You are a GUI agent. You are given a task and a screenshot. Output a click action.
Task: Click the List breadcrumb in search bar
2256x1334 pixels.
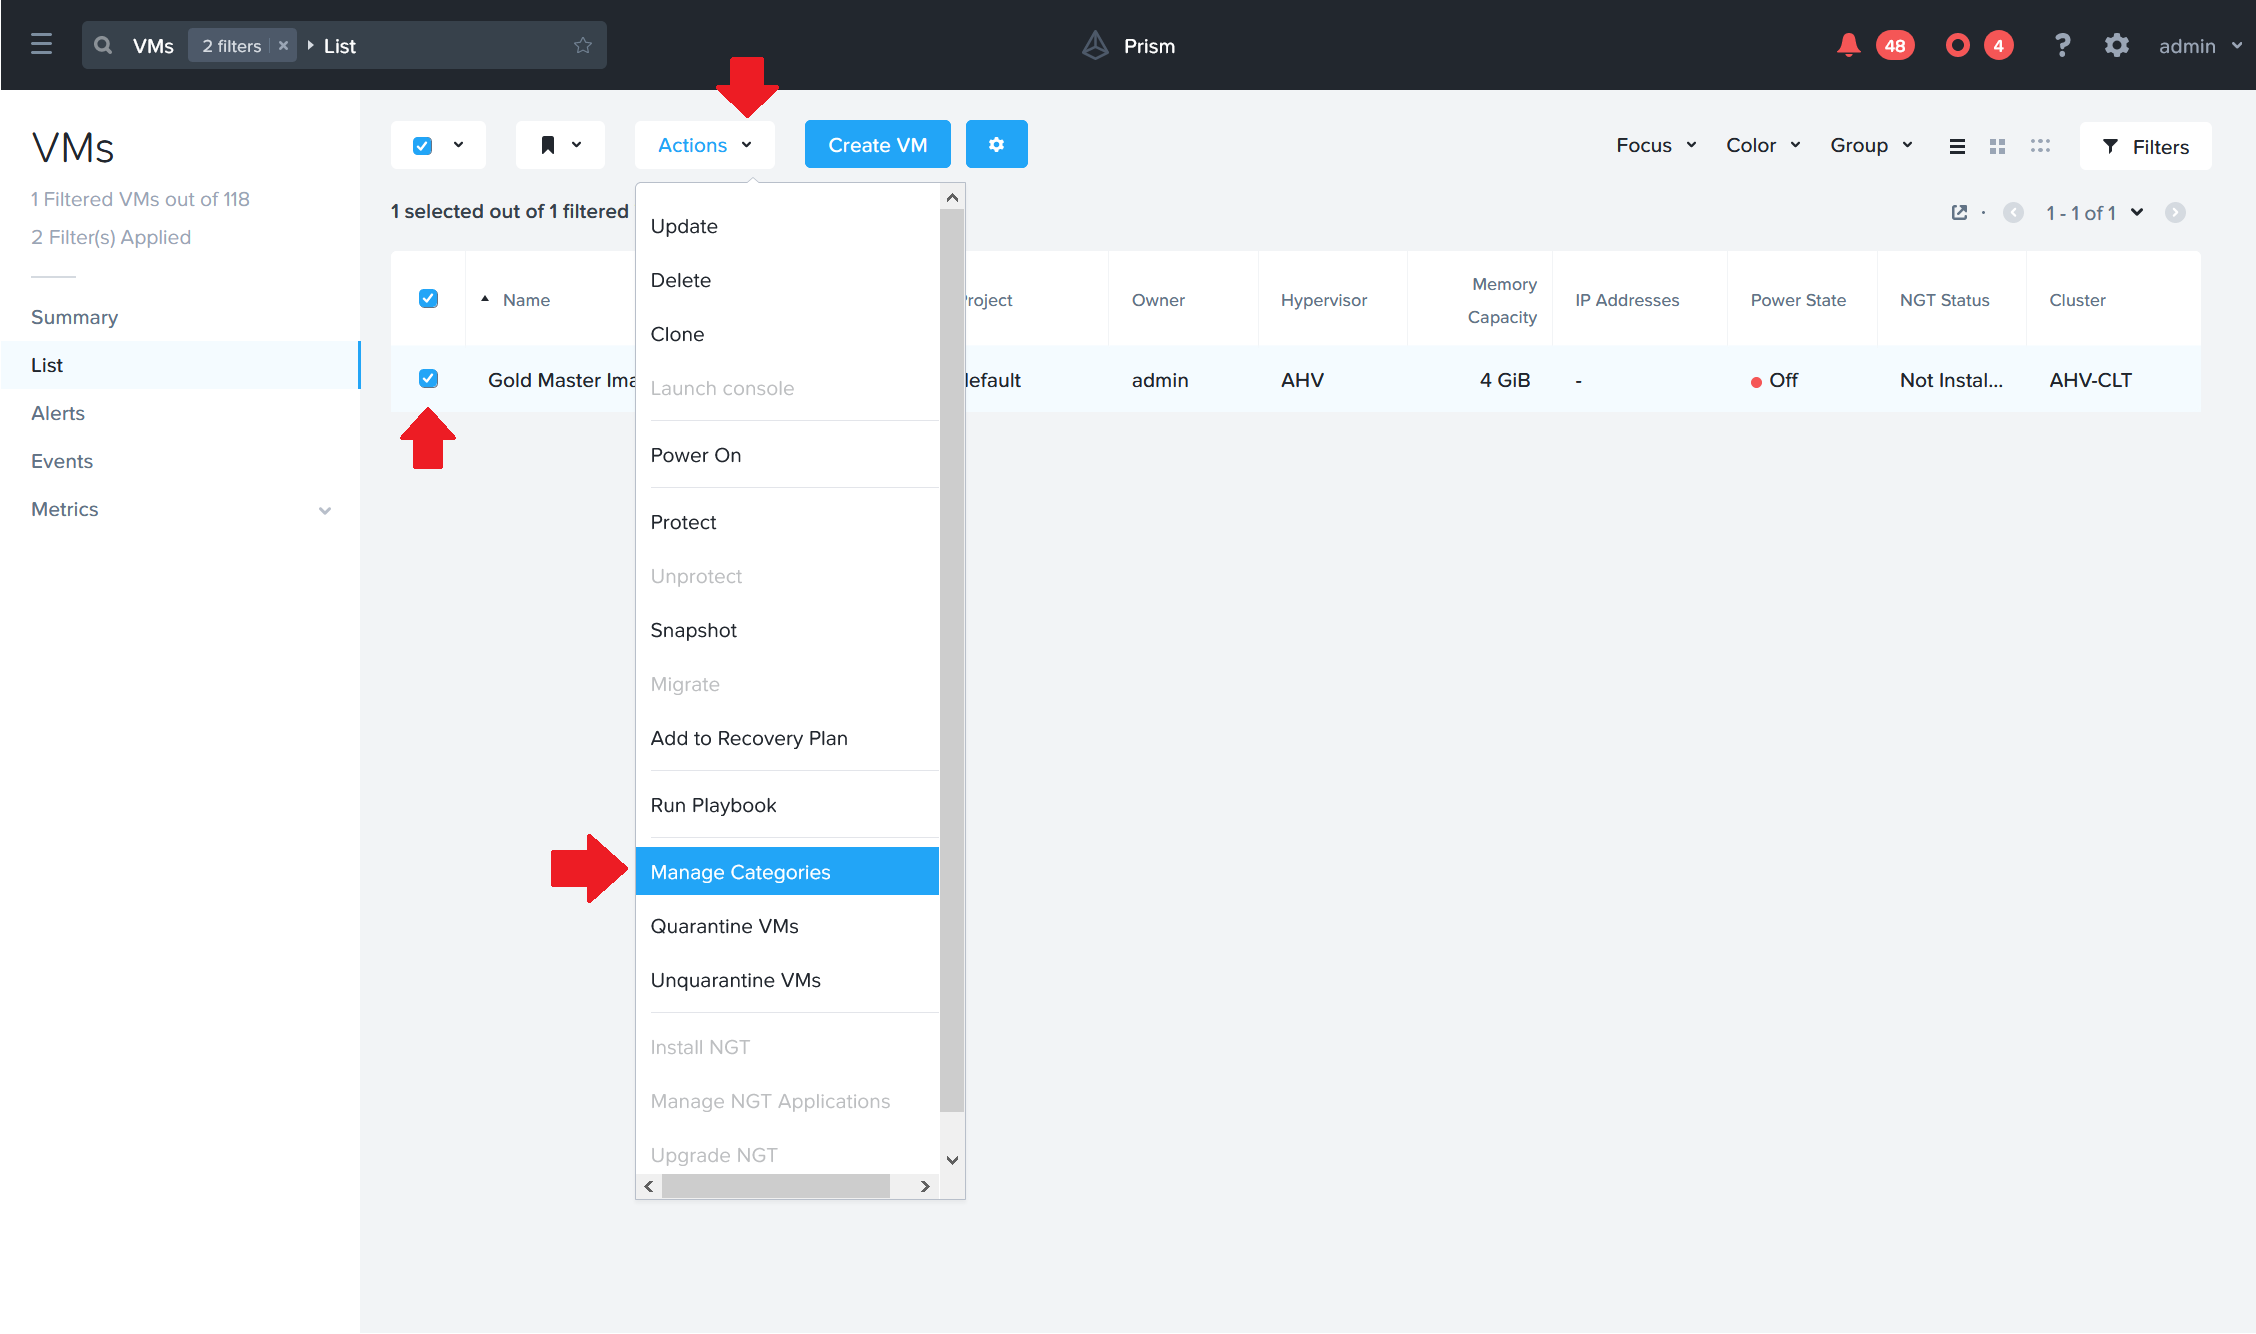339,46
